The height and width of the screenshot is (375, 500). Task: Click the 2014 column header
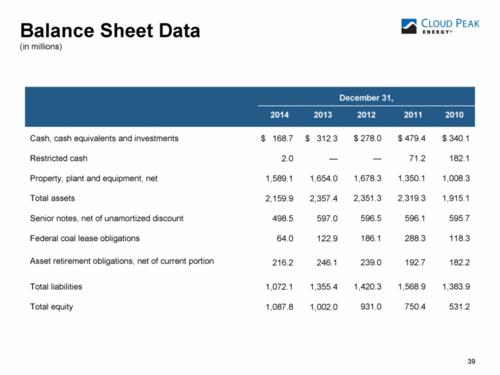[279, 115]
